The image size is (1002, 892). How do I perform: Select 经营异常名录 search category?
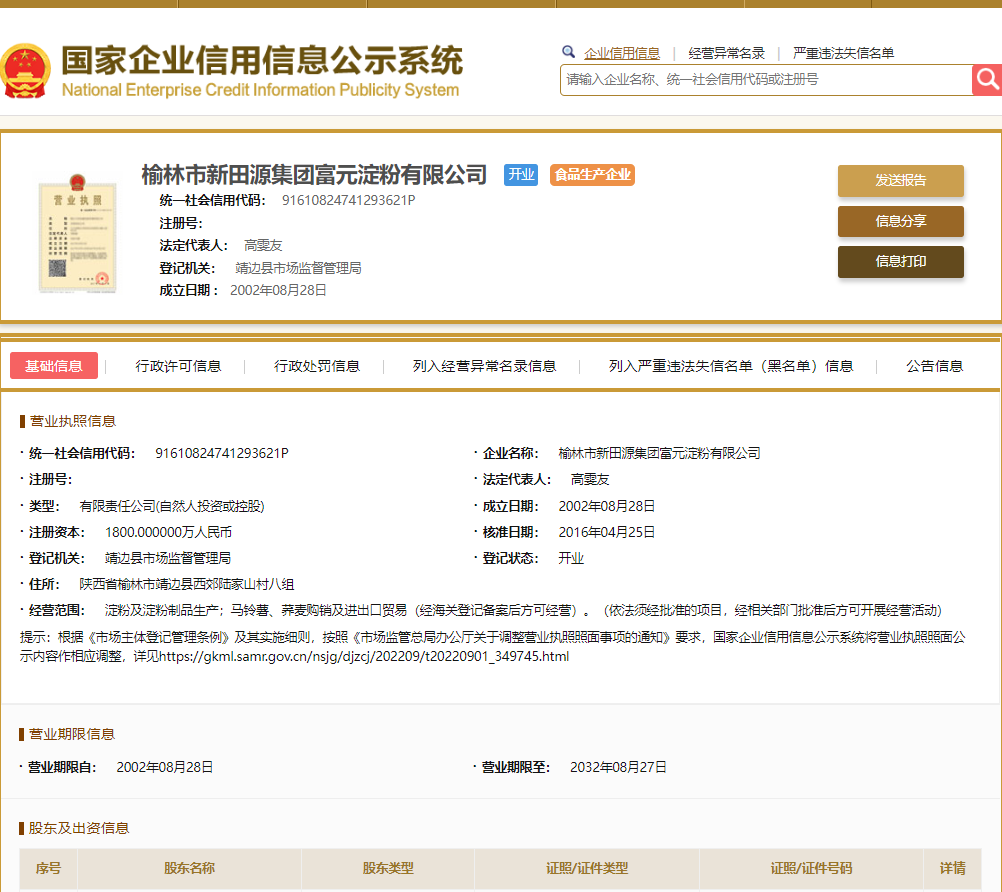click(727, 54)
